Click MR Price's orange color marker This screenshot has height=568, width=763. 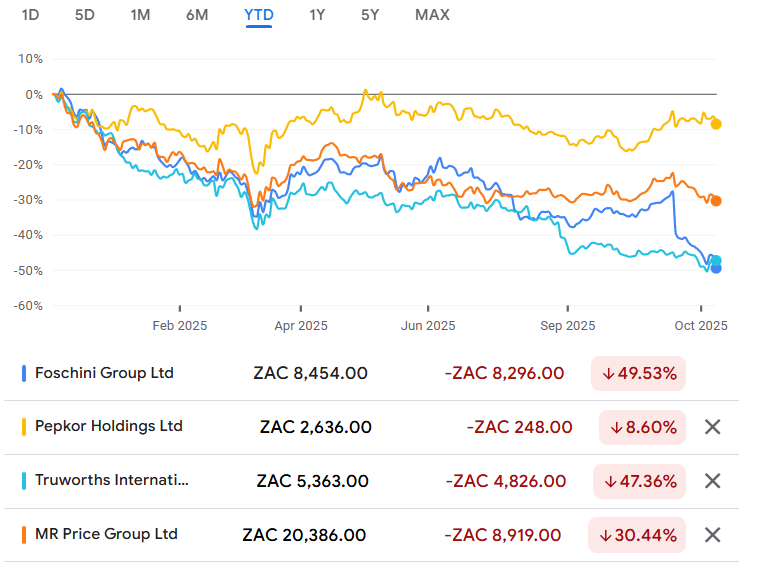[24, 534]
